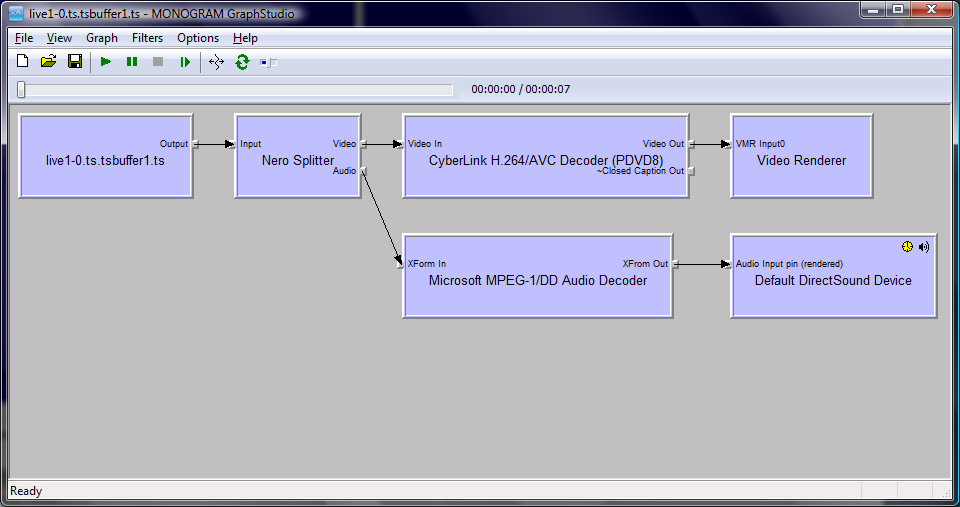Click the insert filter toolbar icon
This screenshot has width=960, height=507.
coord(216,62)
